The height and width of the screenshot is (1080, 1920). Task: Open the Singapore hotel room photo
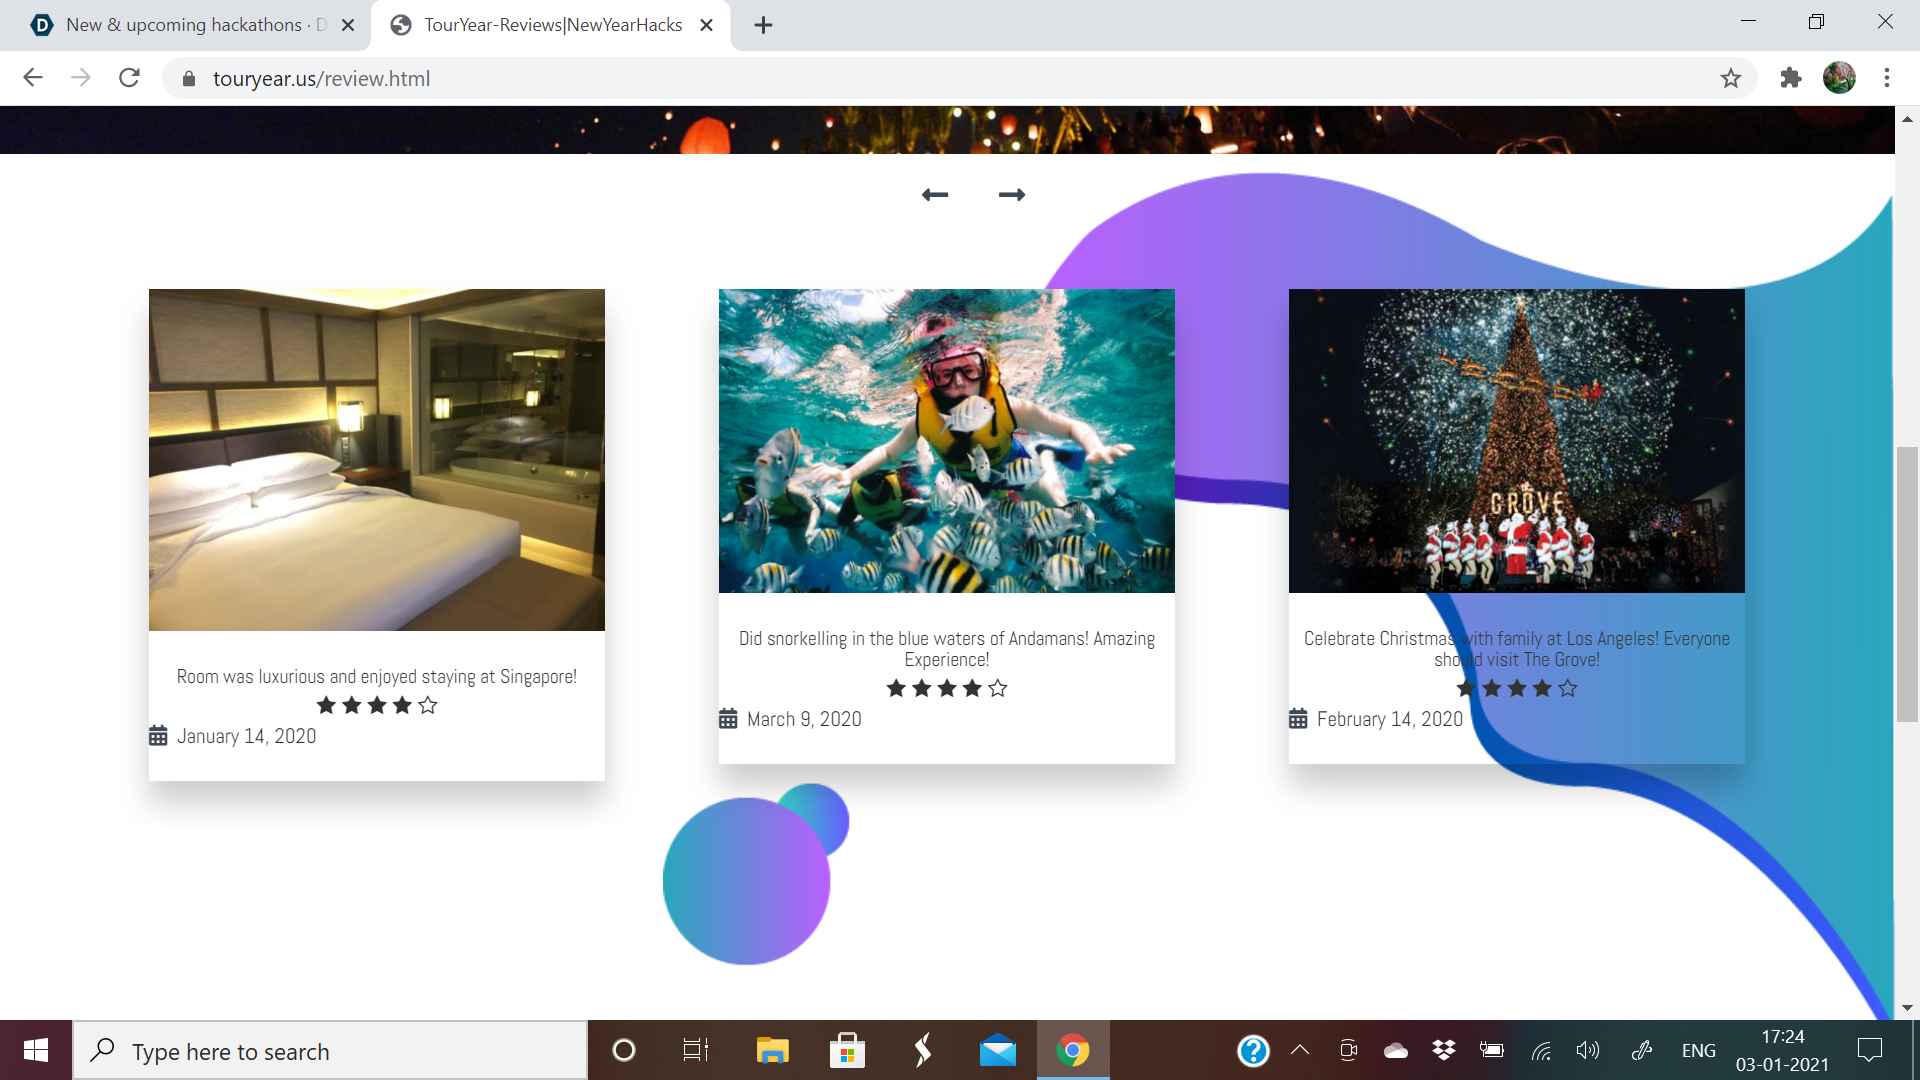click(x=376, y=459)
